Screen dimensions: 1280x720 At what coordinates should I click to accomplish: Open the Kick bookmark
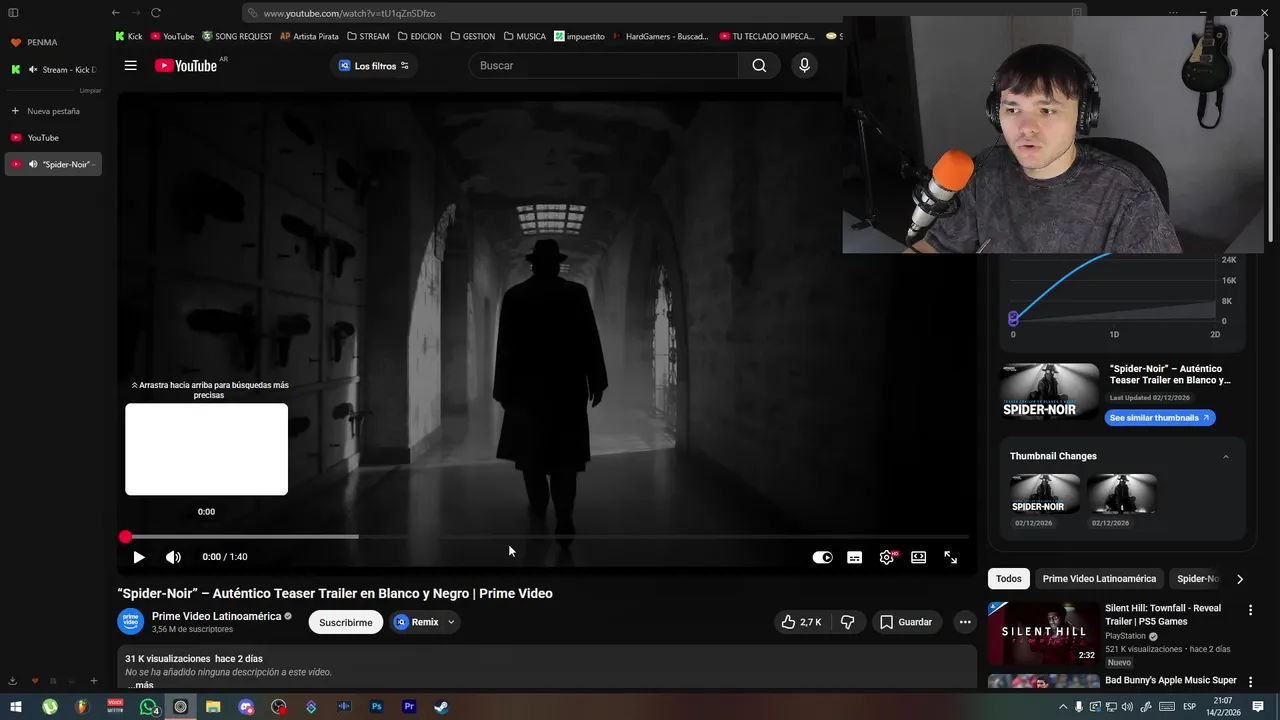coord(129,36)
